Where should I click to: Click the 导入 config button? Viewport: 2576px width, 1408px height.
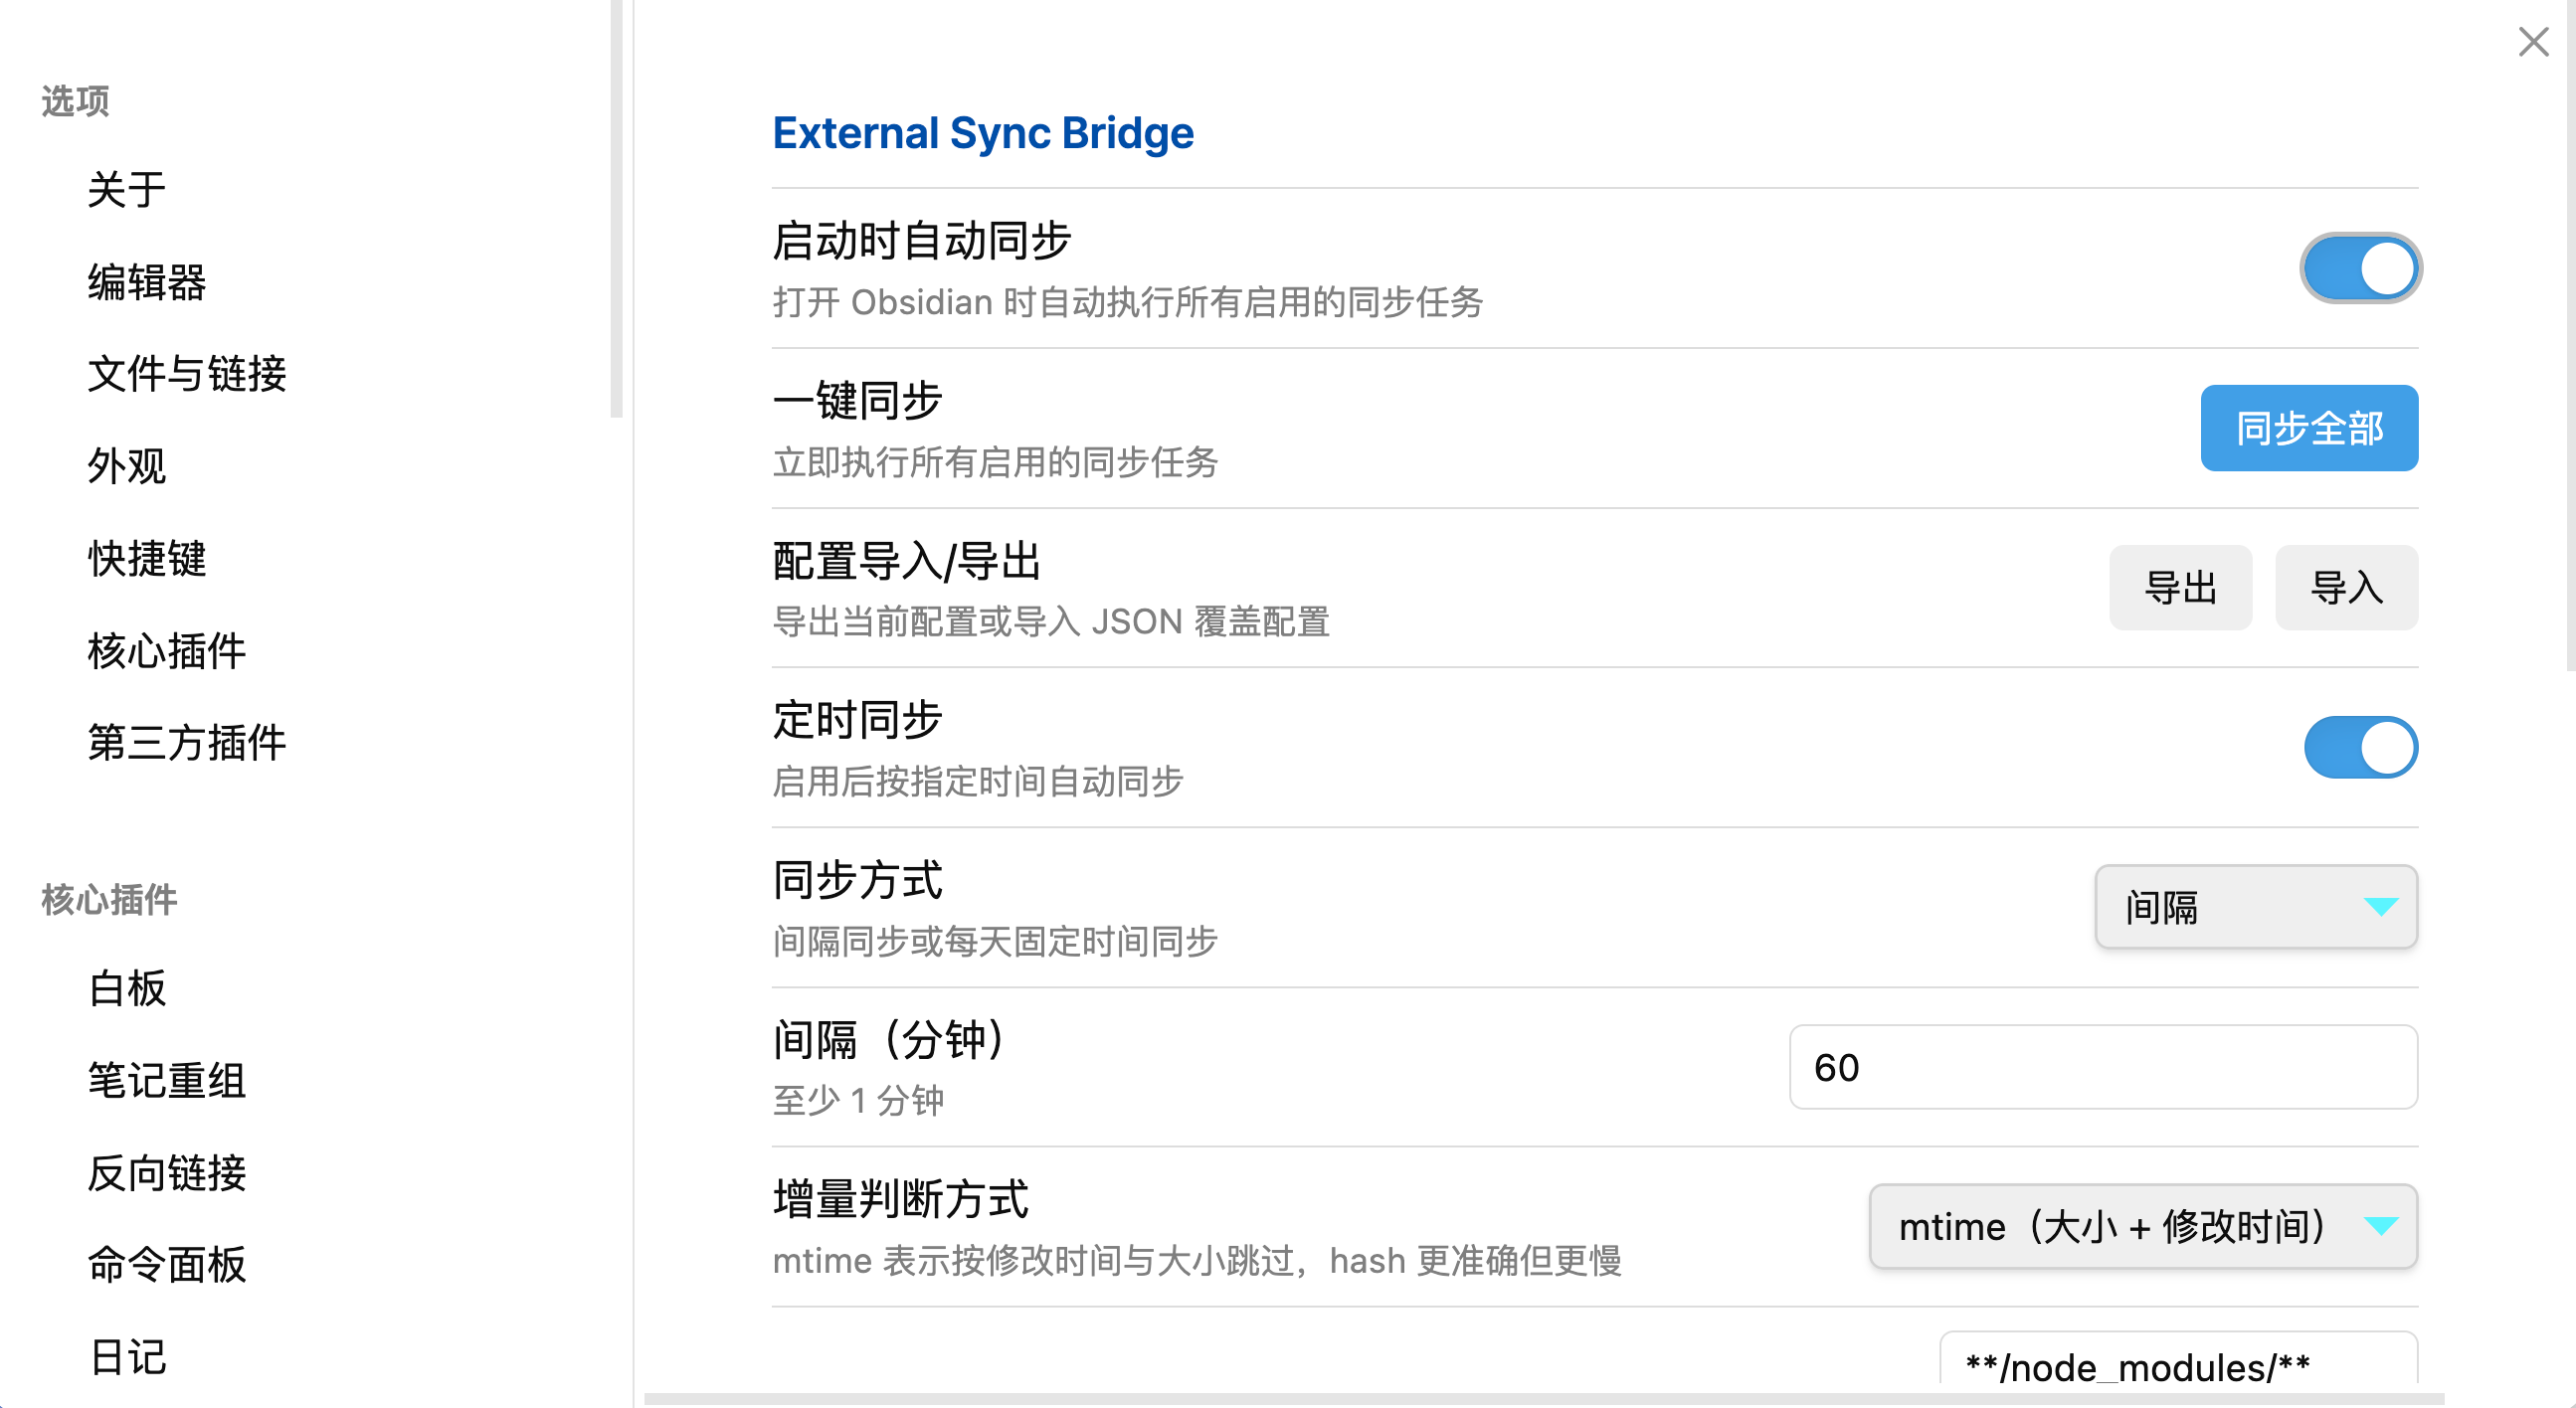coord(2346,588)
